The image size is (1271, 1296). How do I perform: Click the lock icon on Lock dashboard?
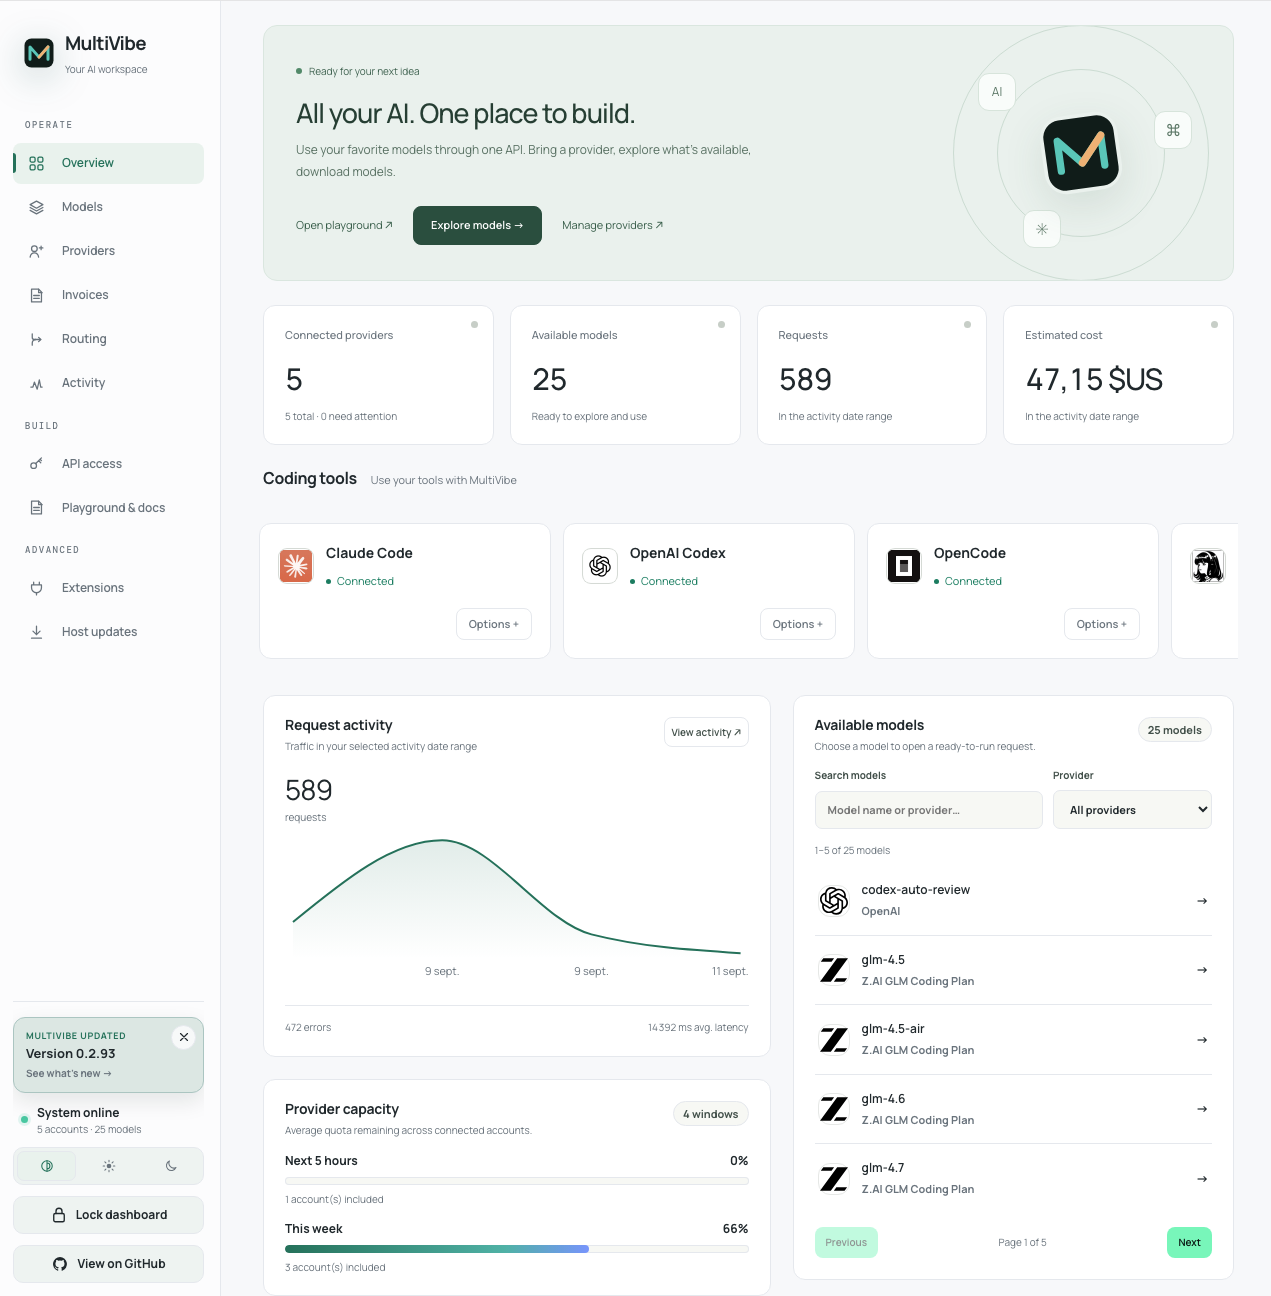pos(59,1215)
